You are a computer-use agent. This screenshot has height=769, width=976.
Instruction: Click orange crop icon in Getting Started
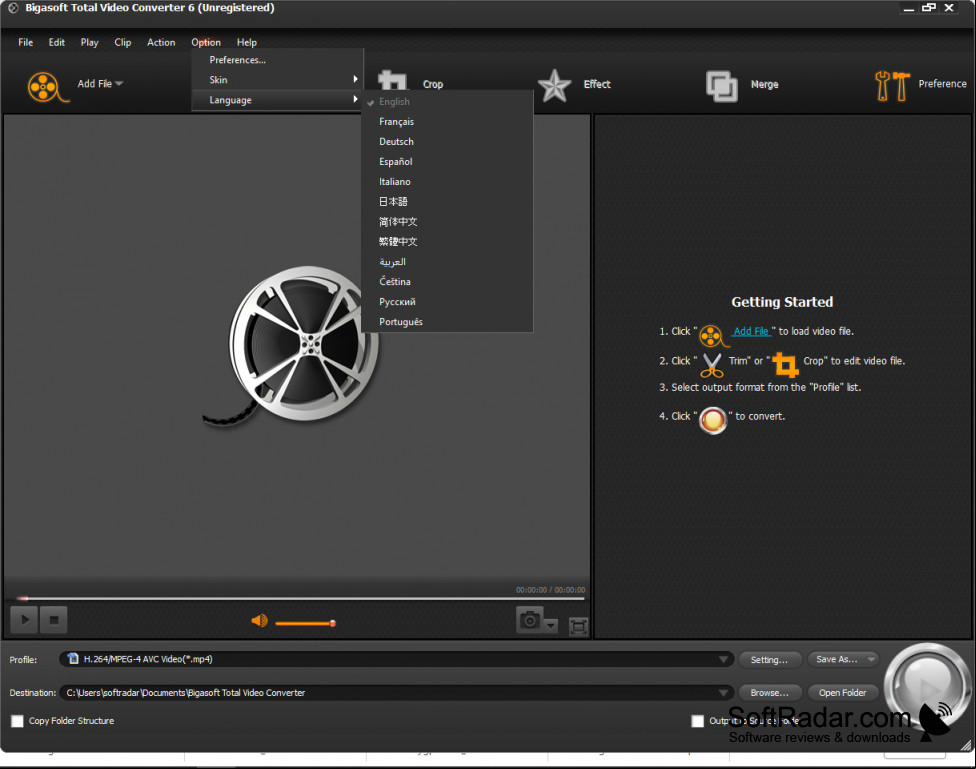point(785,365)
